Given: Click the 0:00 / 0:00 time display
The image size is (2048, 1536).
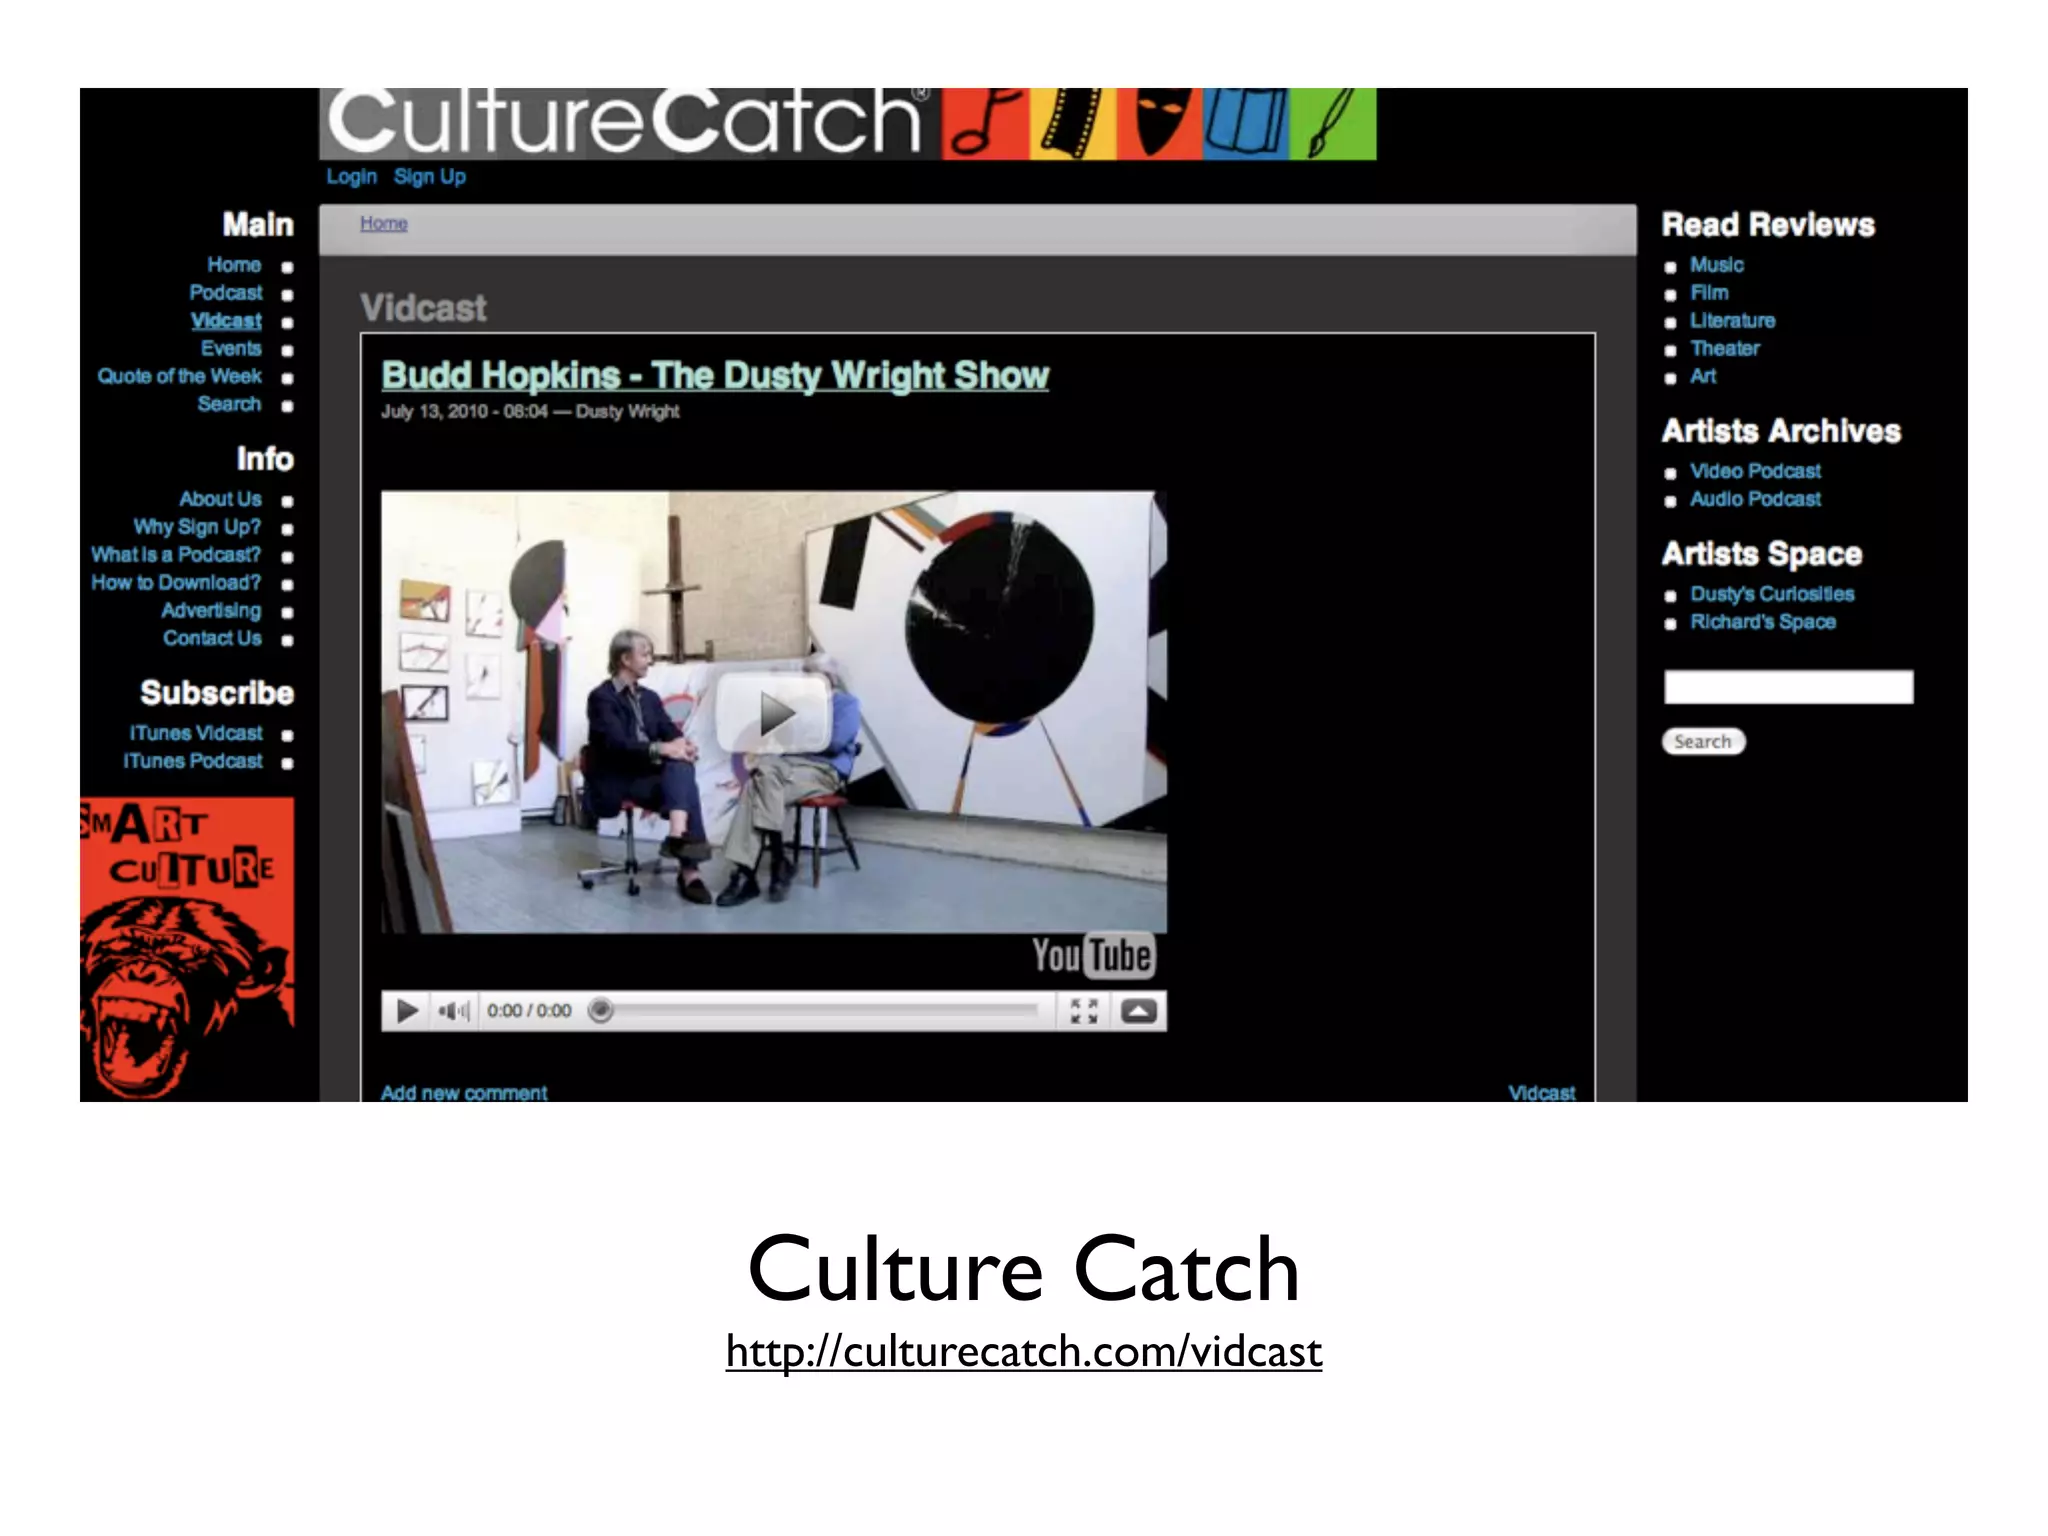Looking at the screenshot, I should coord(529,1011).
